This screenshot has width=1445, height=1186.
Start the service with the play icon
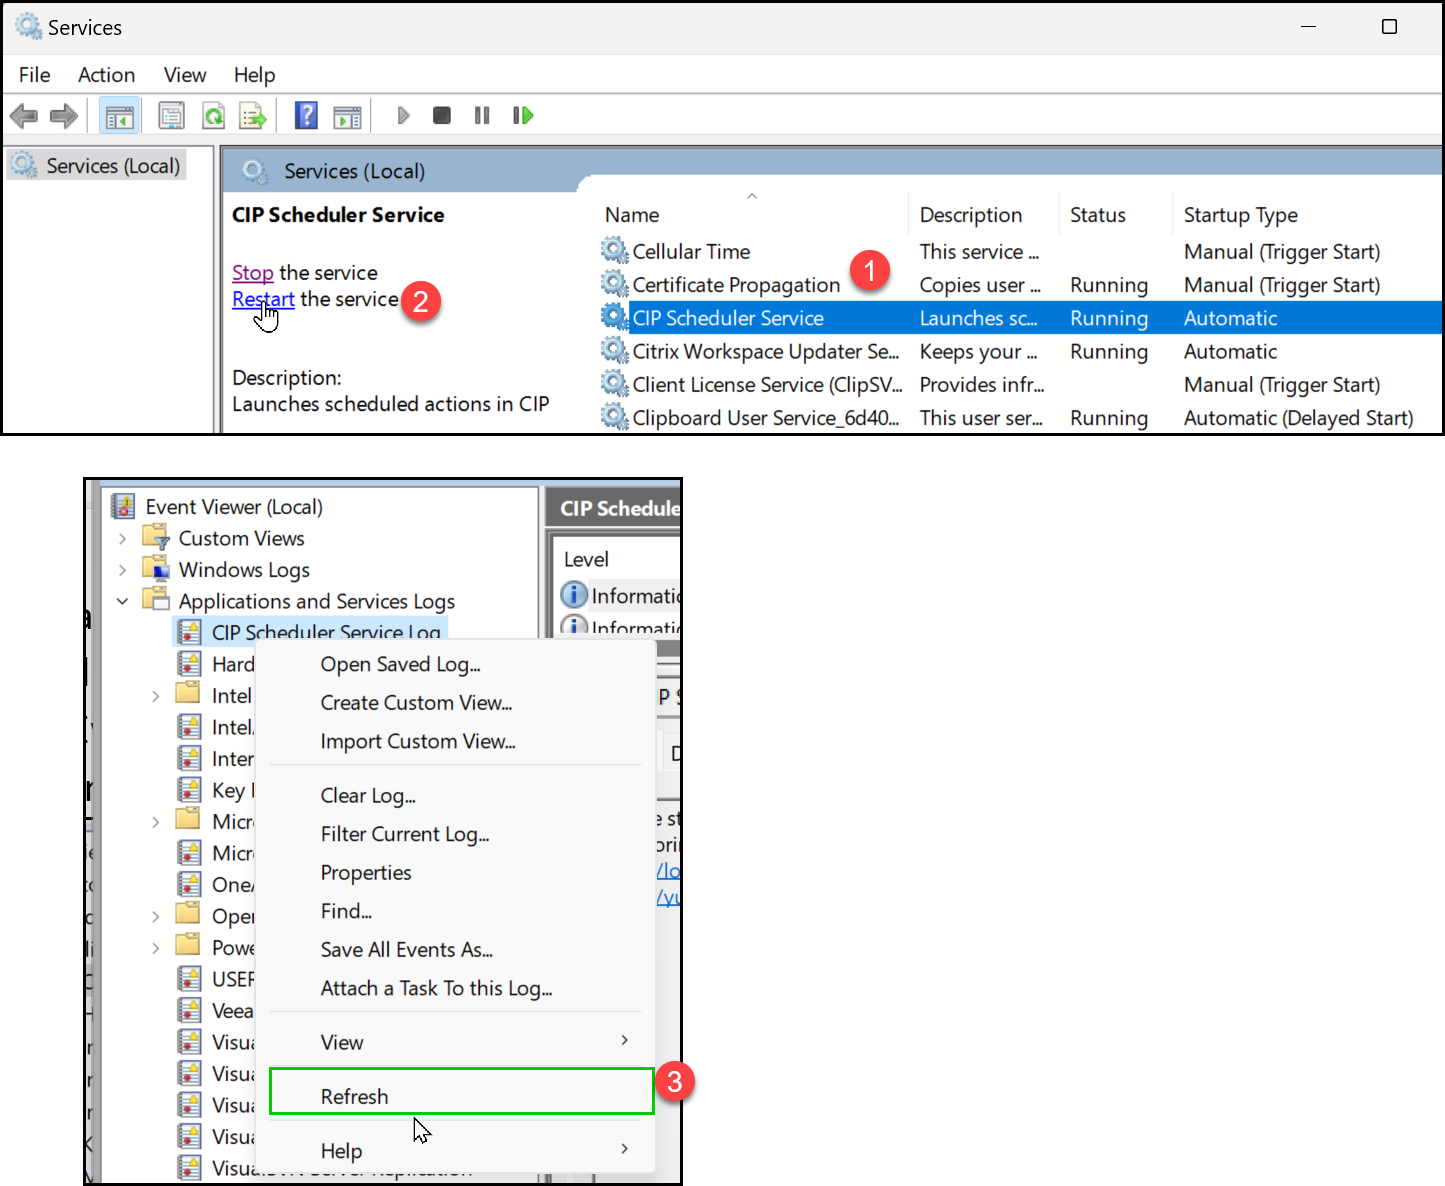pos(403,115)
